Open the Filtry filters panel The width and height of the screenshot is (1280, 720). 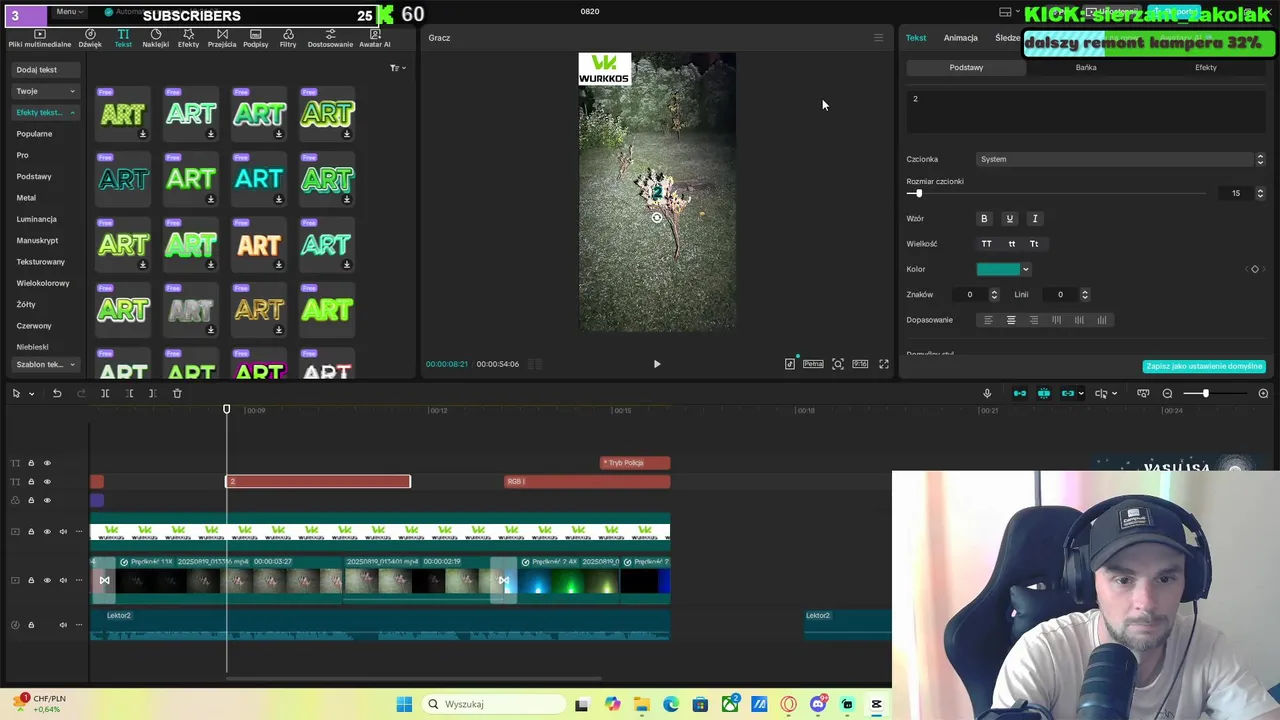coord(288,38)
